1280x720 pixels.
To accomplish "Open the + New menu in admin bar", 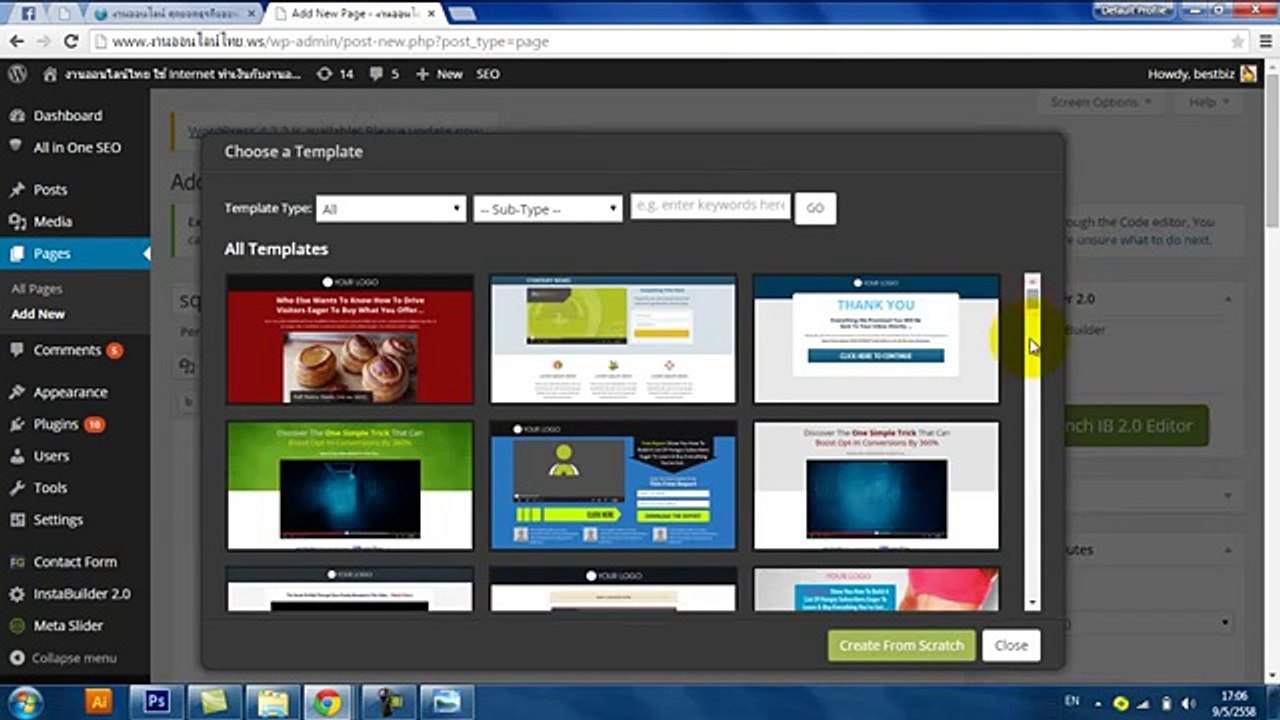I will tap(439, 74).
